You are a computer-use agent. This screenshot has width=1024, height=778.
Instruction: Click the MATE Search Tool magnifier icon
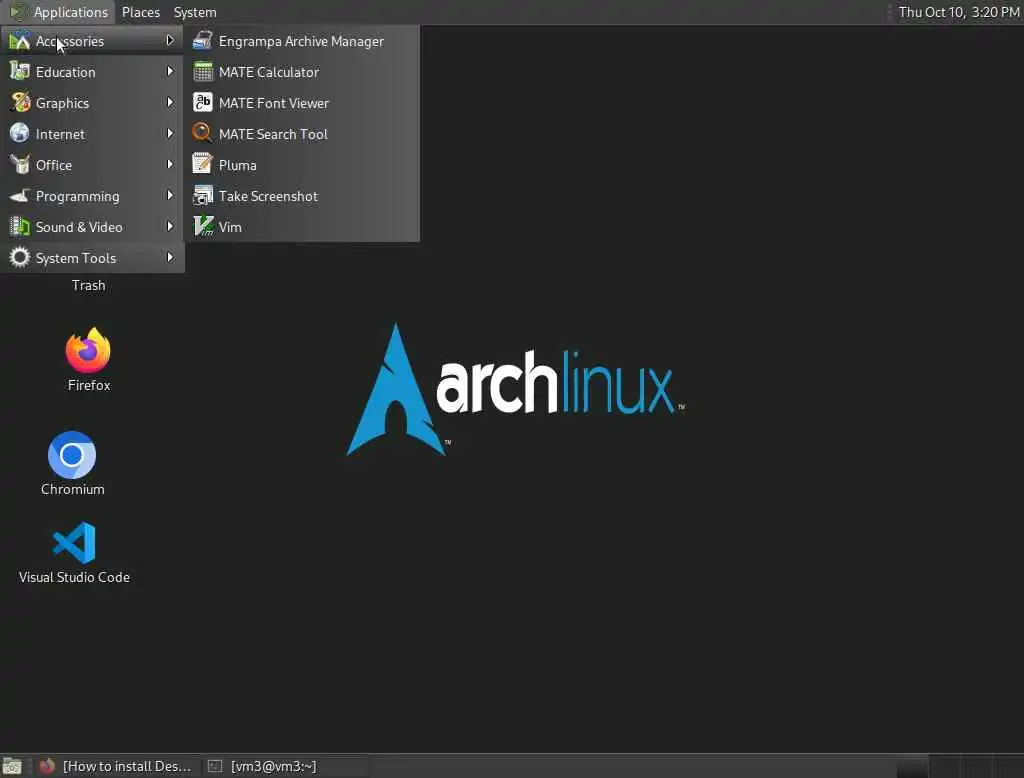[x=202, y=133]
